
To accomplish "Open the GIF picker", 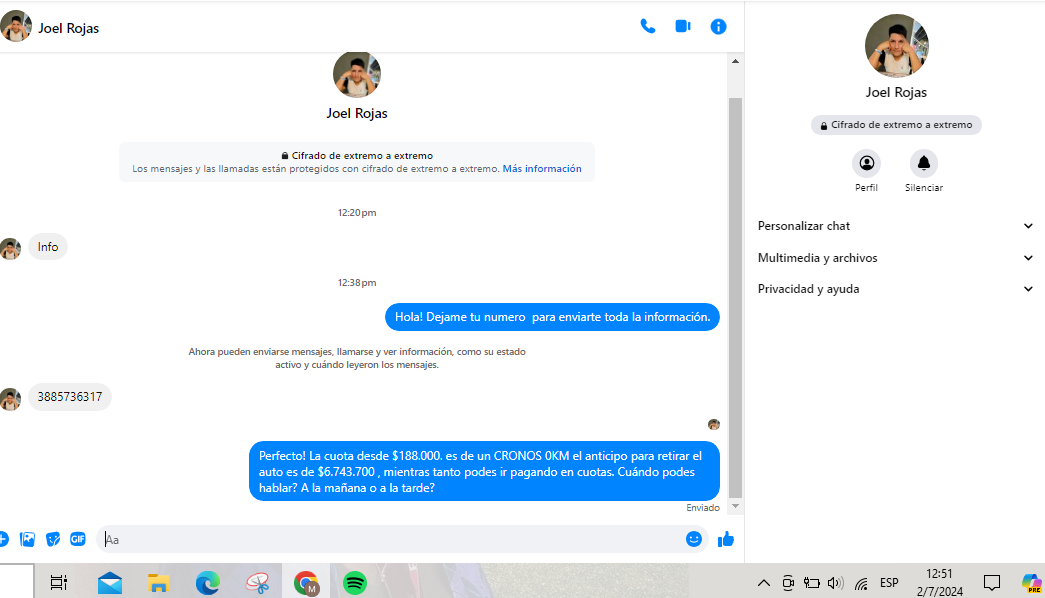I will (78, 539).
